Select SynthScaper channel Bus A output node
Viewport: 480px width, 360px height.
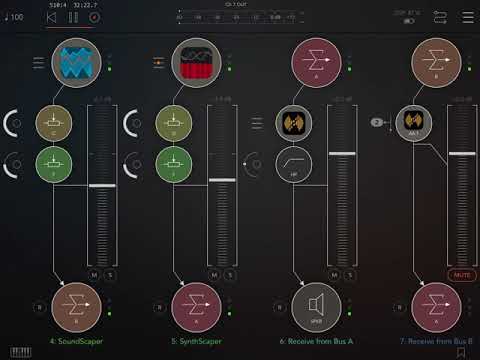(x=196, y=307)
